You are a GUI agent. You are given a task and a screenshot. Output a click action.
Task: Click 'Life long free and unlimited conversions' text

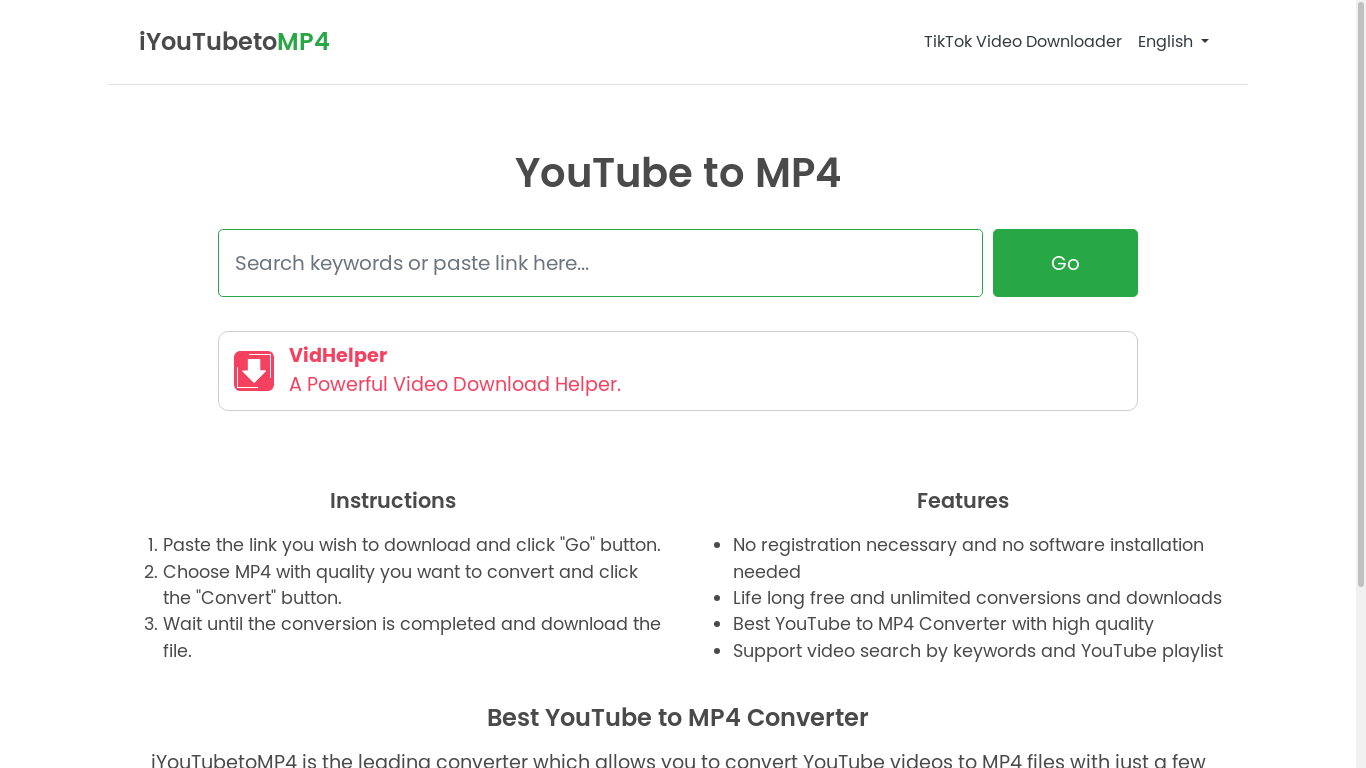977,598
